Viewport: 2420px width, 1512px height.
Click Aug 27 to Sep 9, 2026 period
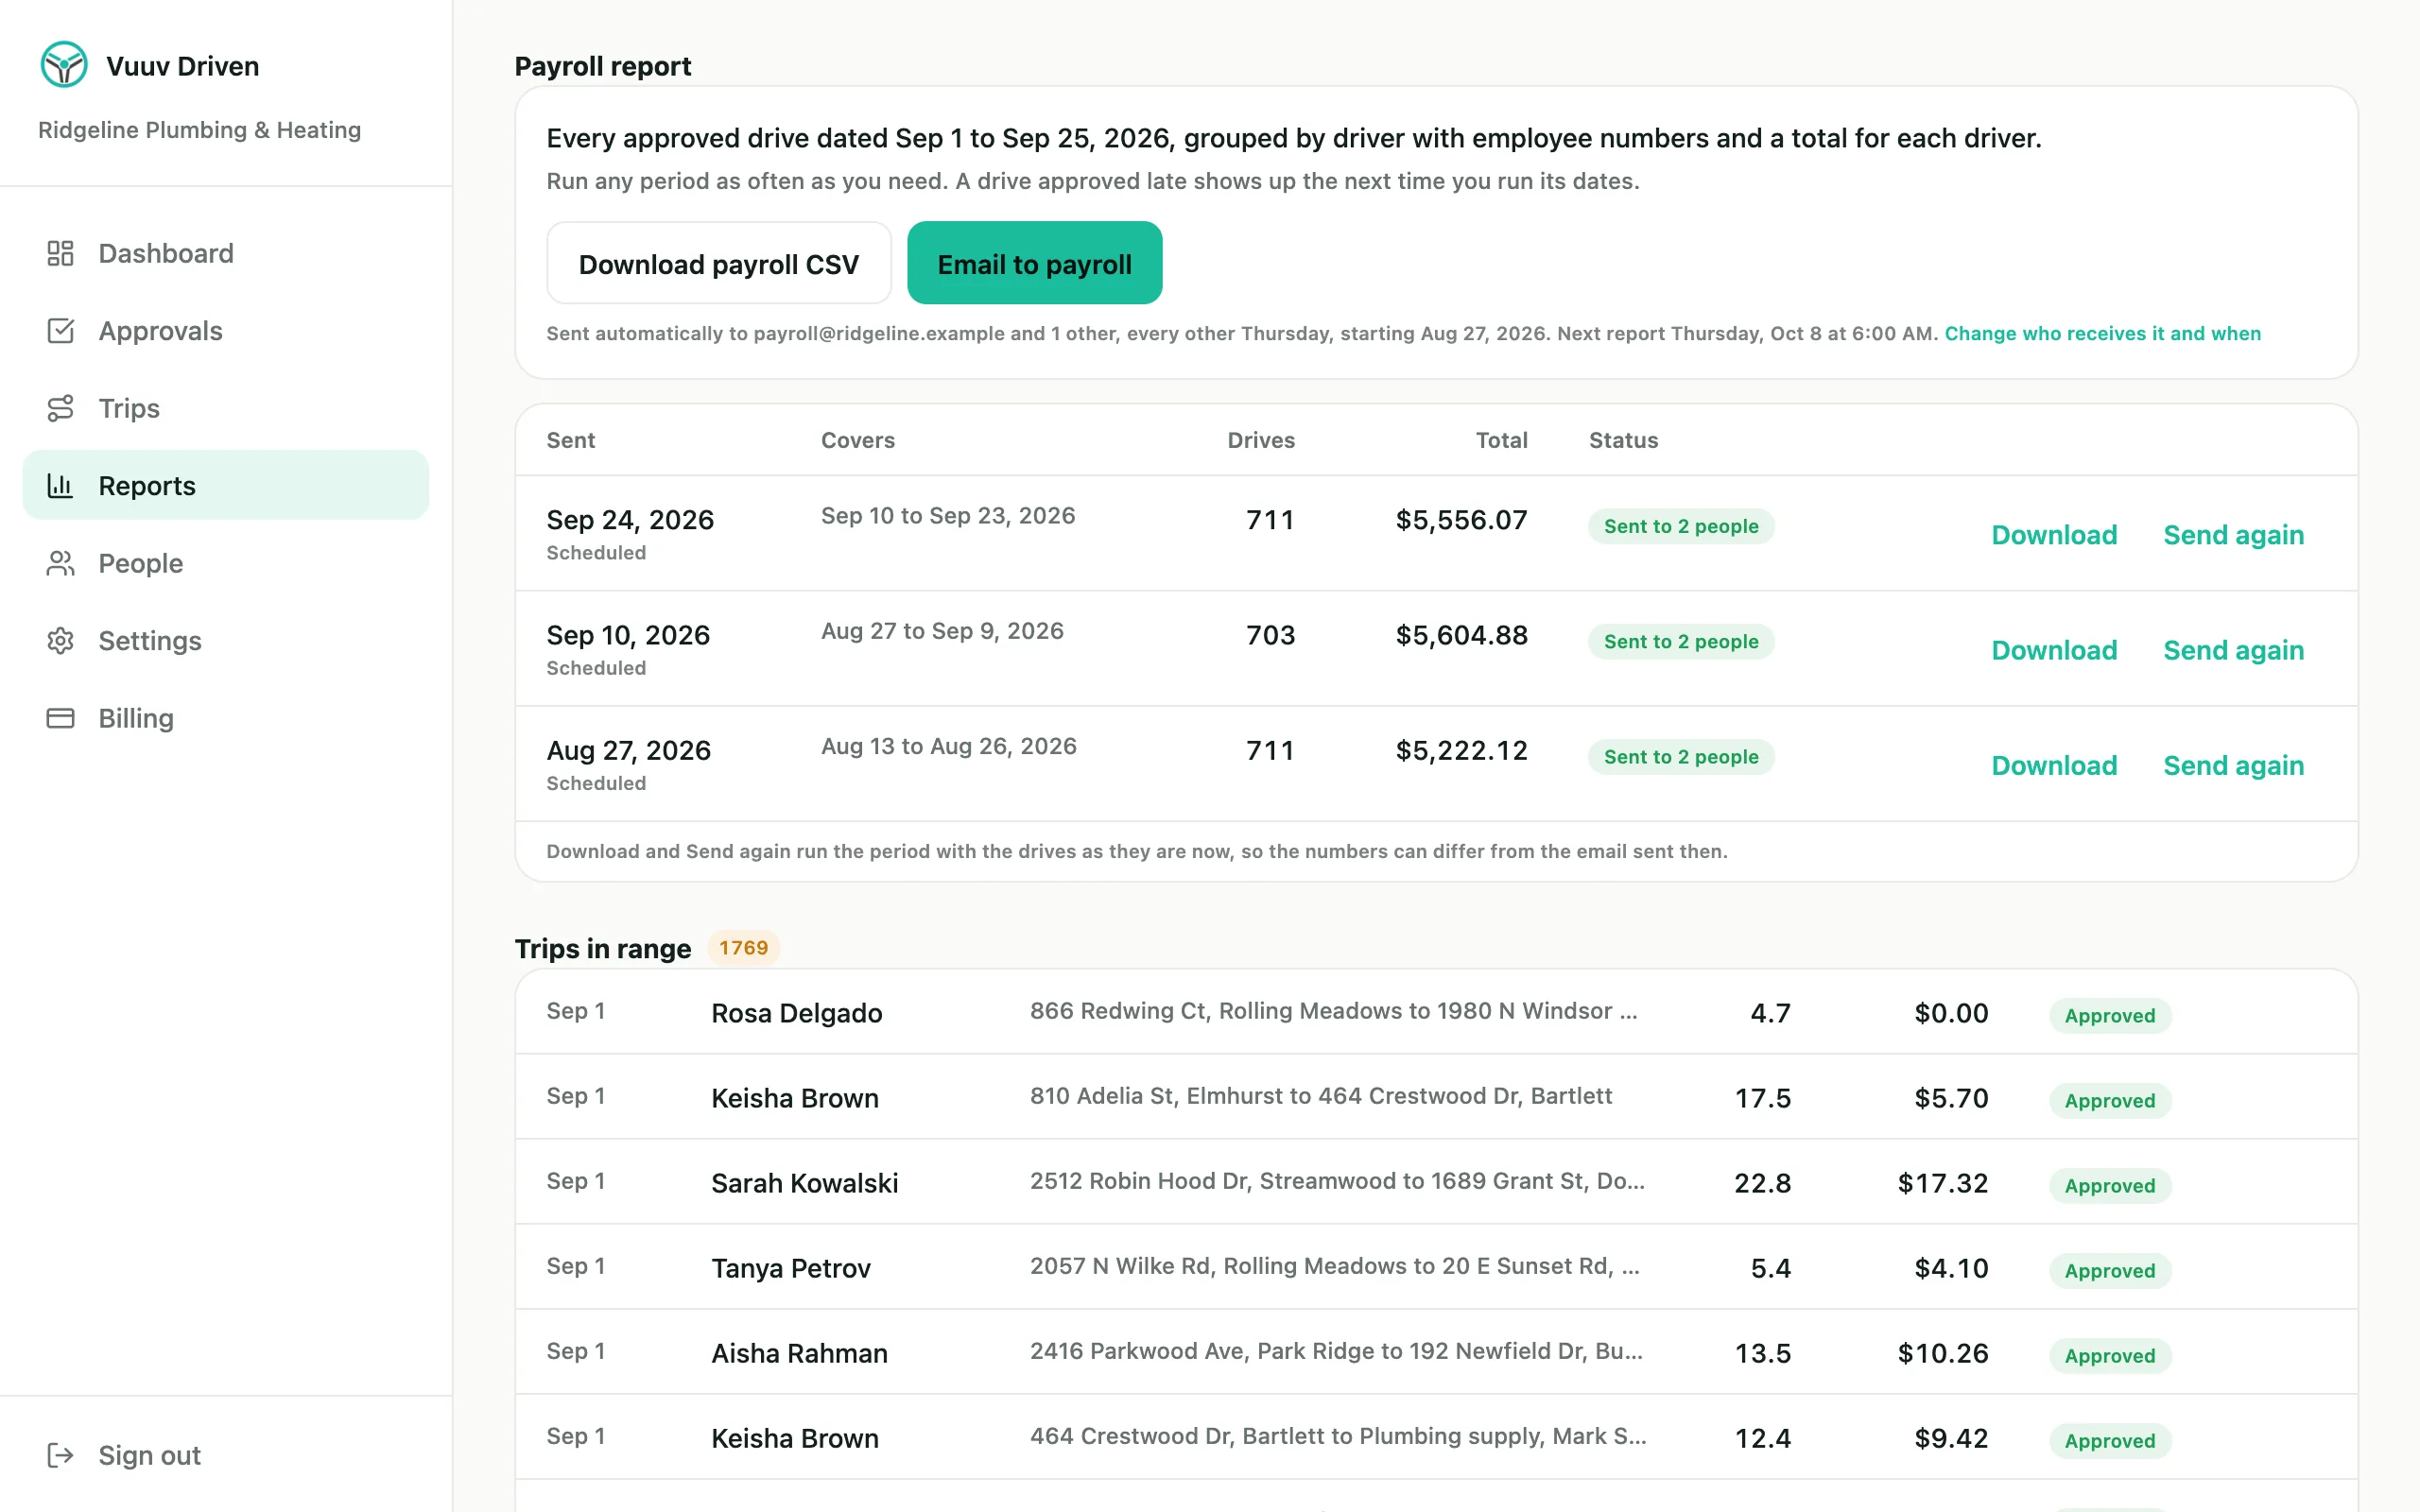pos(942,631)
